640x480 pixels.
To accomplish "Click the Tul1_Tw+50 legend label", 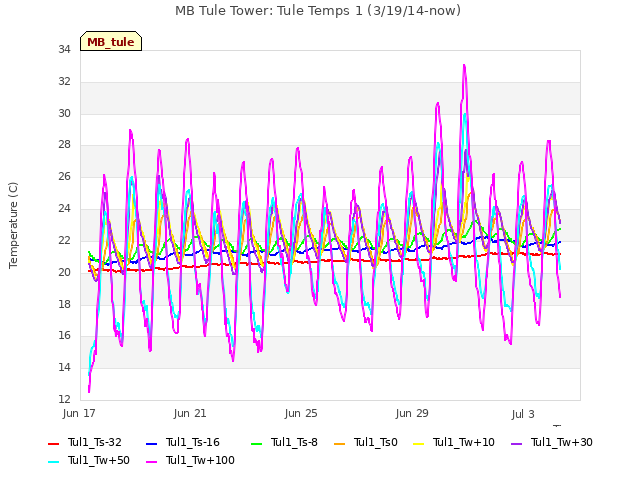I will (x=99, y=460).
